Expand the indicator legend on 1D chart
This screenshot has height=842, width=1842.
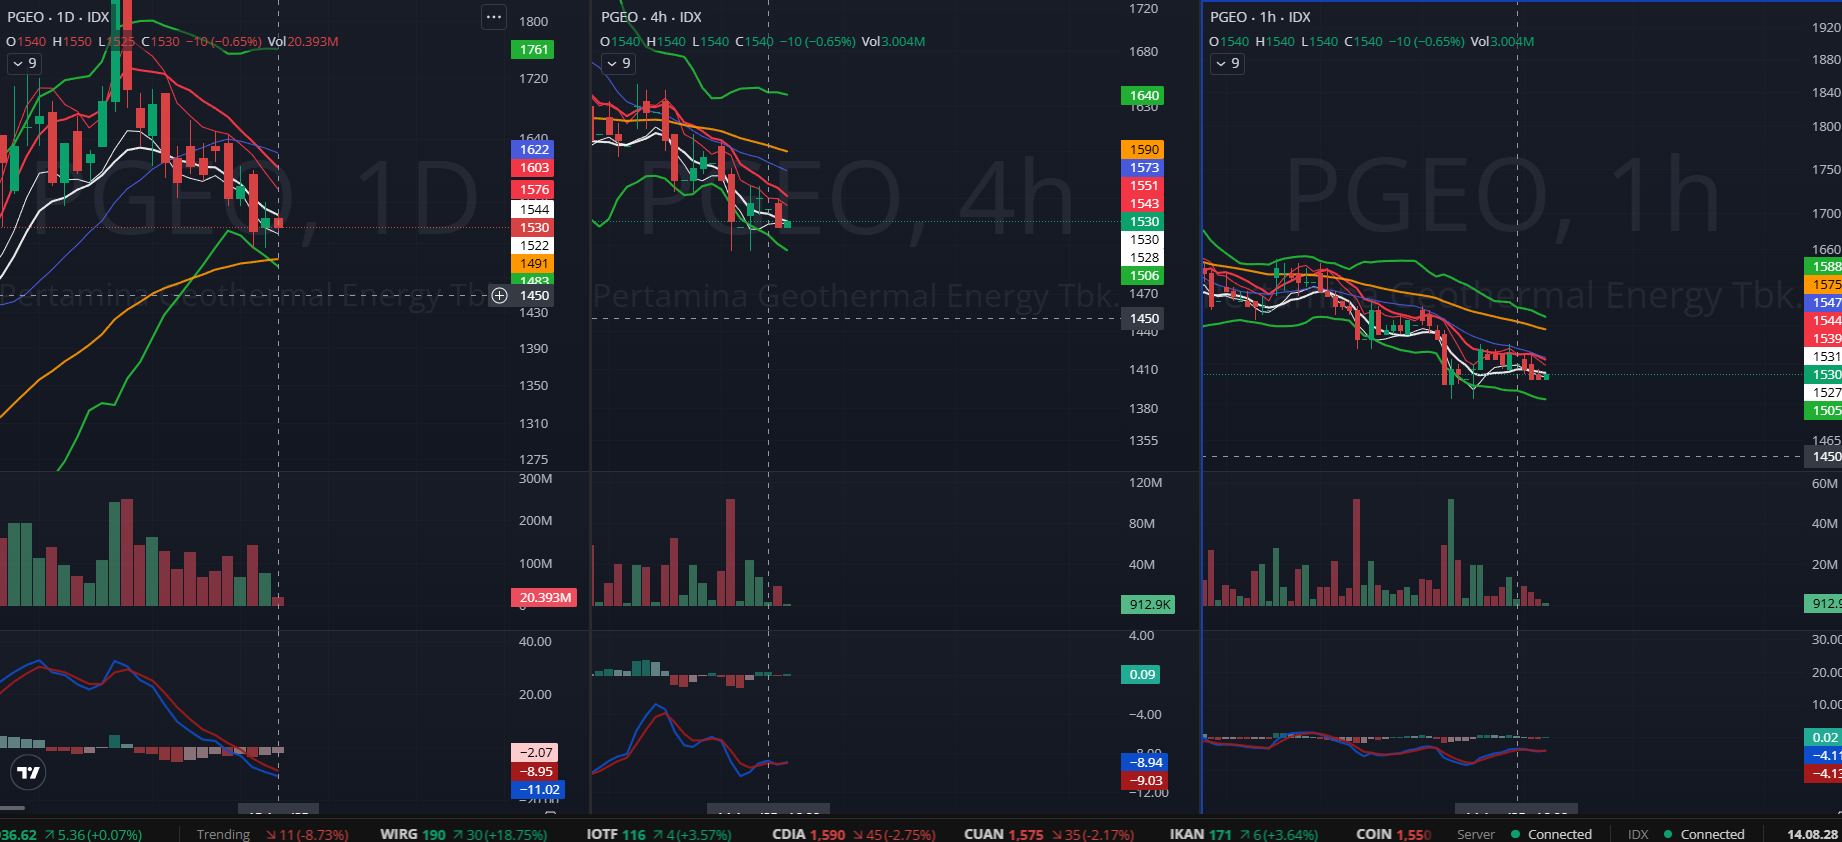pyautogui.click(x=24, y=63)
